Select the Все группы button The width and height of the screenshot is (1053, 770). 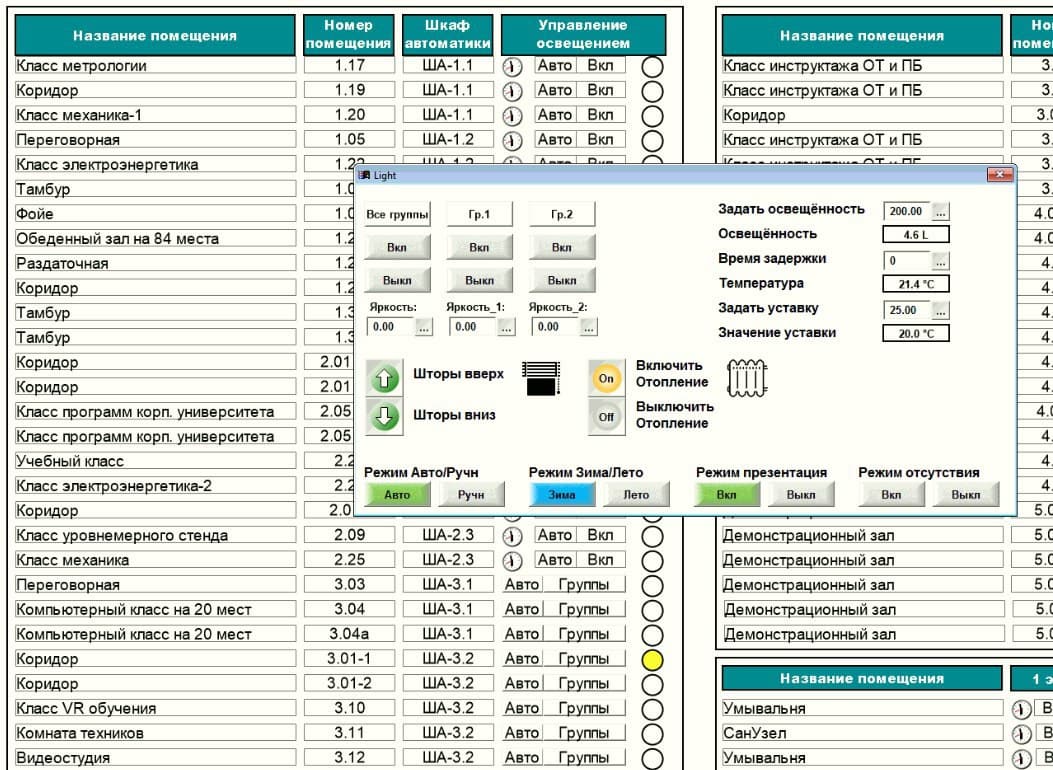click(x=397, y=215)
